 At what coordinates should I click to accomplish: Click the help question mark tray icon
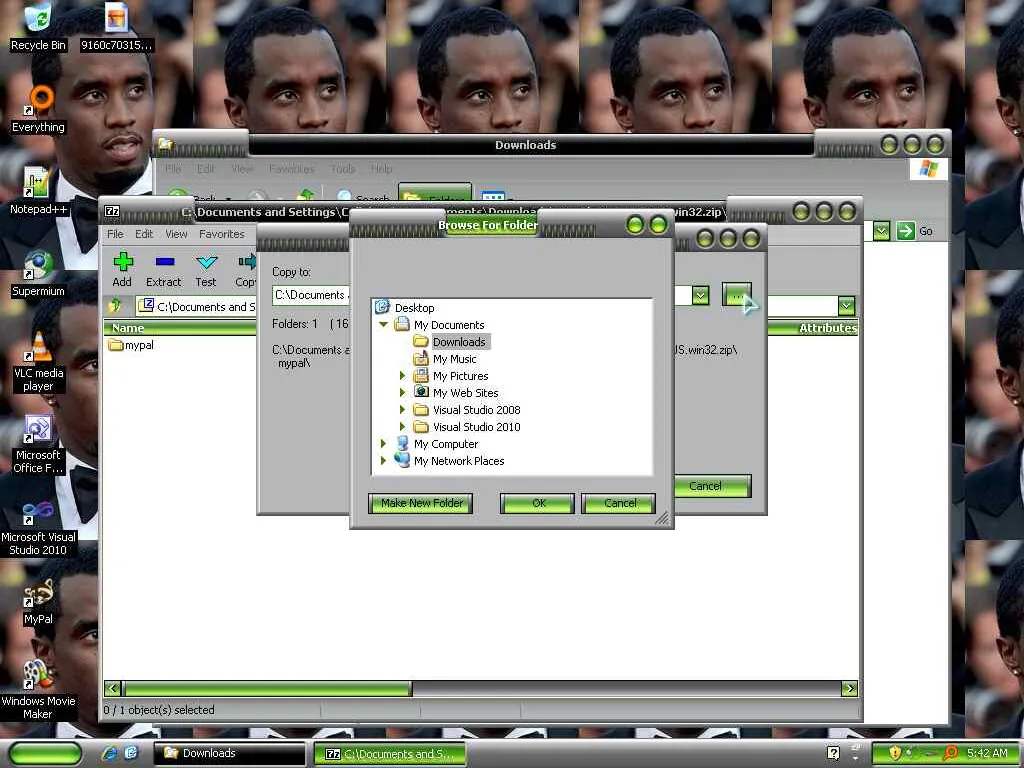click(833, 753)
